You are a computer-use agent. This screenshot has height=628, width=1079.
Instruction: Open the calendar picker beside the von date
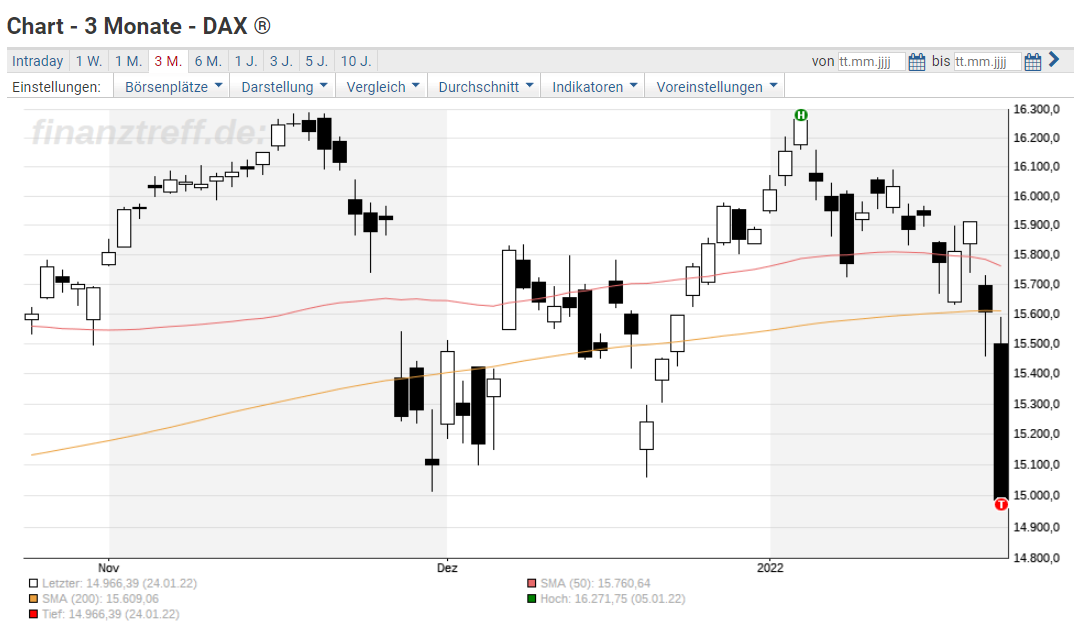[x=916, y=62]
